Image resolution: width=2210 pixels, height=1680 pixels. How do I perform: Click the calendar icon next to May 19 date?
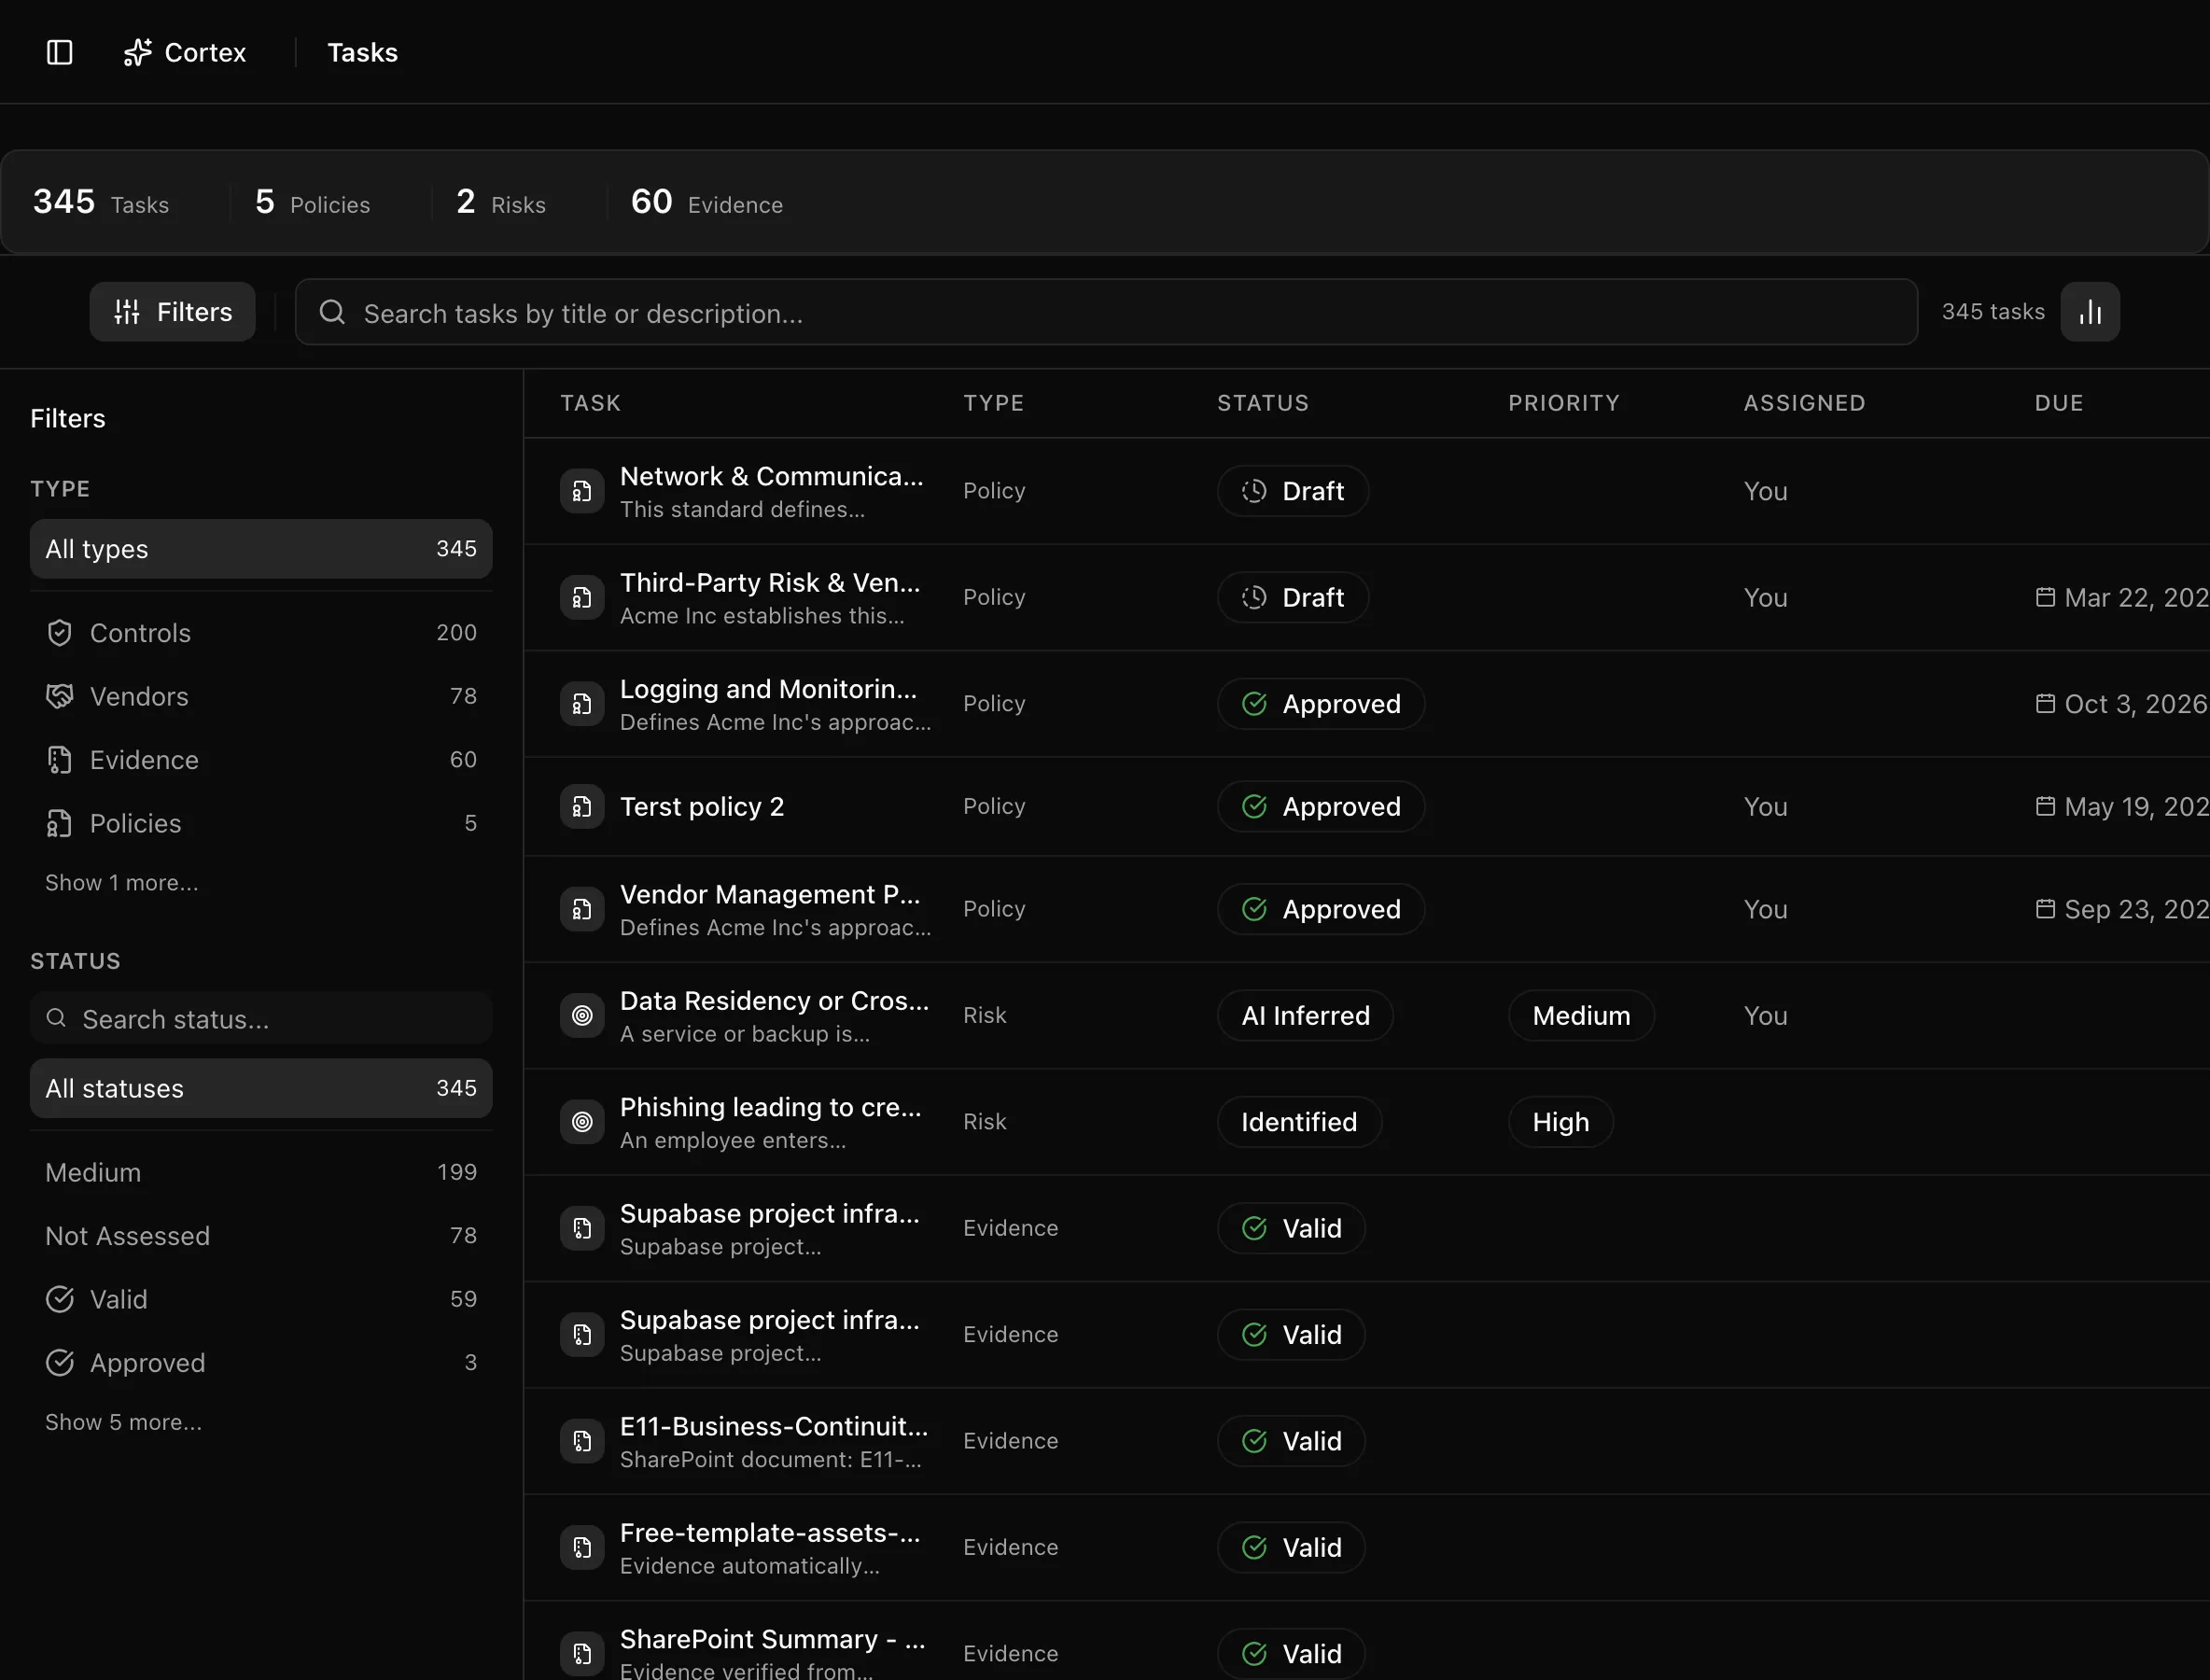pyautogui.click(x=2046, y=806)
